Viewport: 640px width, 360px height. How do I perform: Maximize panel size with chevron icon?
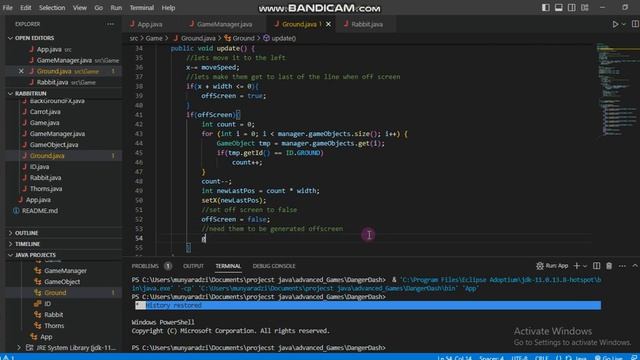[x=635, y=266]
